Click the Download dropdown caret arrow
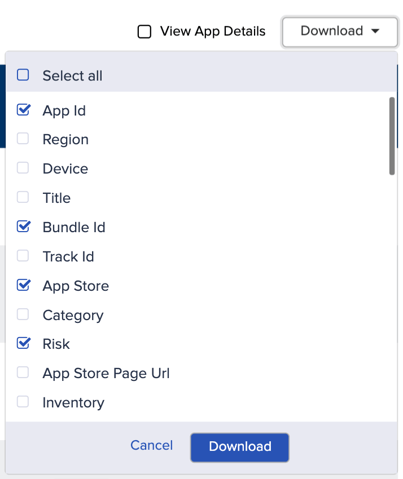This screenshot has width=403, height=479. click(x=375, y=31)
